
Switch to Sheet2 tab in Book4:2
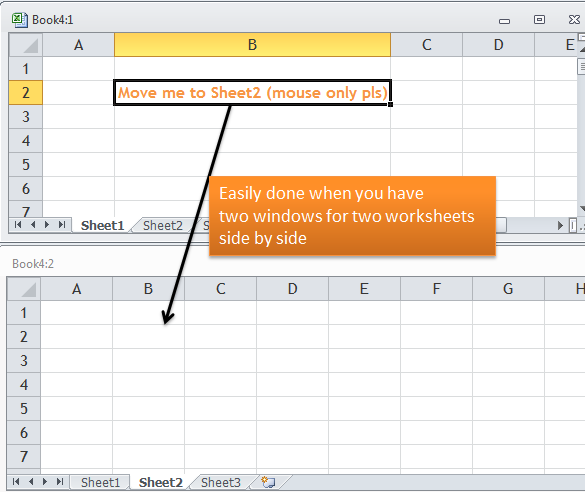[x=161, y=482]
